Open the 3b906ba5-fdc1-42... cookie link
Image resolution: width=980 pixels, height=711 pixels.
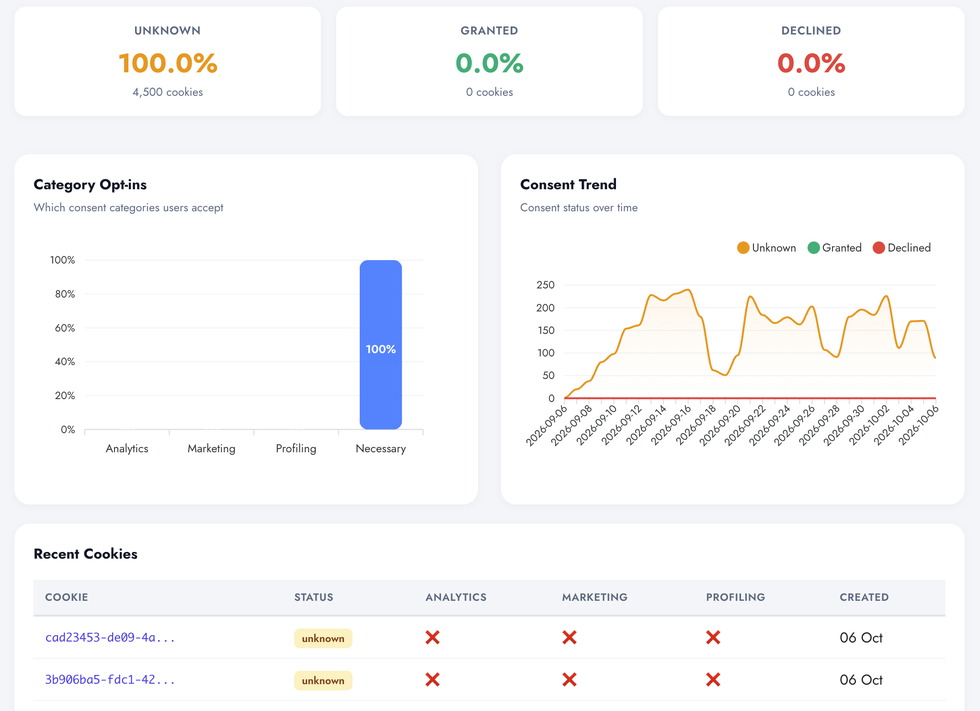110,680
